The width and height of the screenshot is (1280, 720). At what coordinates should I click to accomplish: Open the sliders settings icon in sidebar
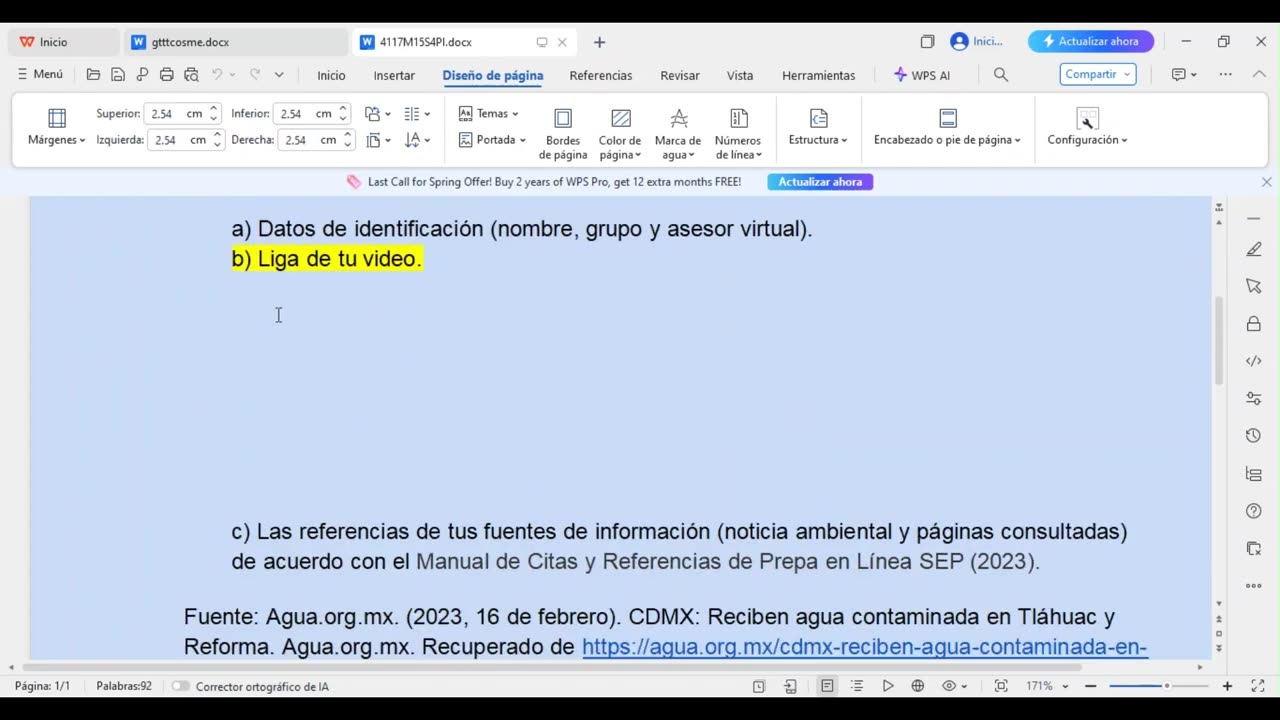(1254, 398)
